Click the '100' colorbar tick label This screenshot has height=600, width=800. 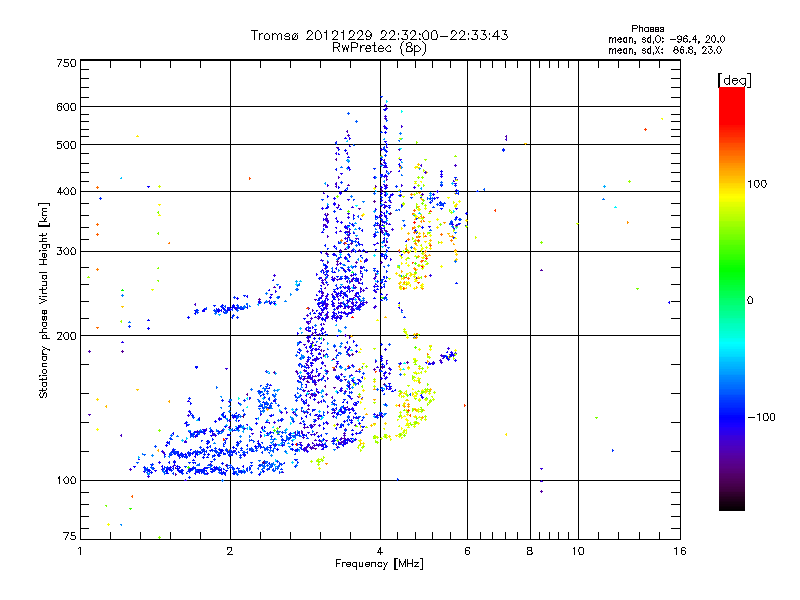pos(757,184)
